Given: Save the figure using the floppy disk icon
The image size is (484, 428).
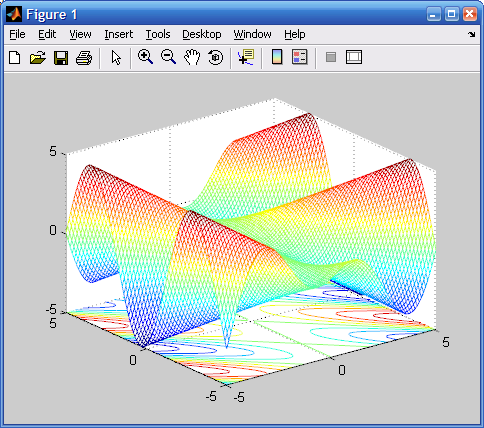Looking at the screenshot, I should click(61, 58).
